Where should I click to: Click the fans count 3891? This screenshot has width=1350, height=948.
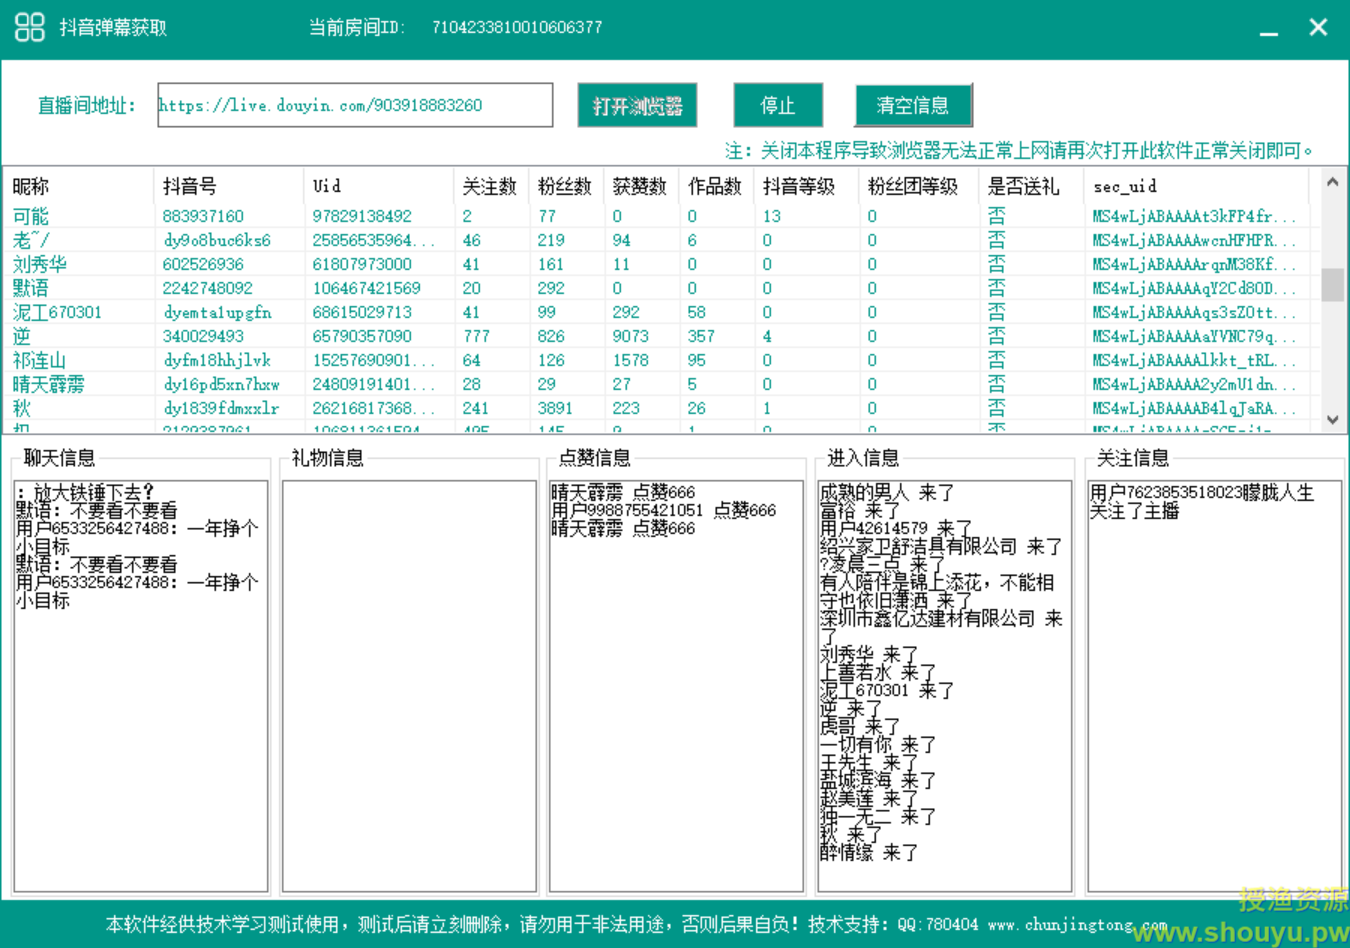(555, 408)
